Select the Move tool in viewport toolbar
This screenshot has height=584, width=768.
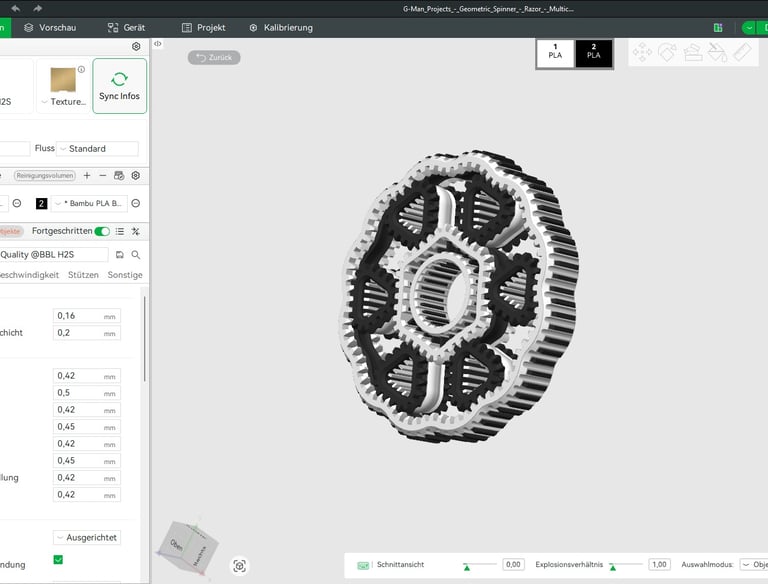pyautogui.click(x=642, y=52)
